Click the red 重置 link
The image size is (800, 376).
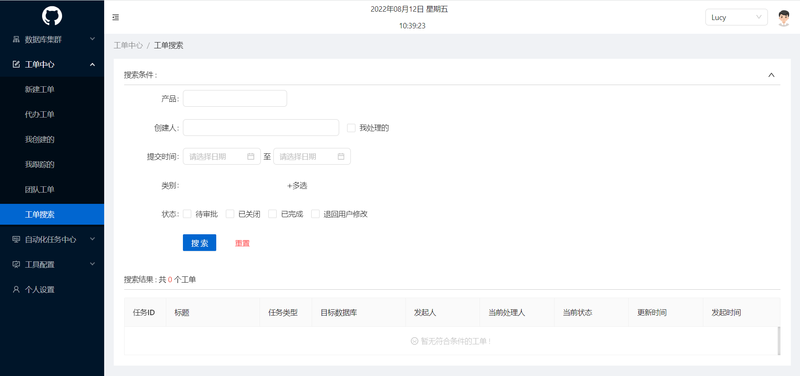(x=242, y=243)
